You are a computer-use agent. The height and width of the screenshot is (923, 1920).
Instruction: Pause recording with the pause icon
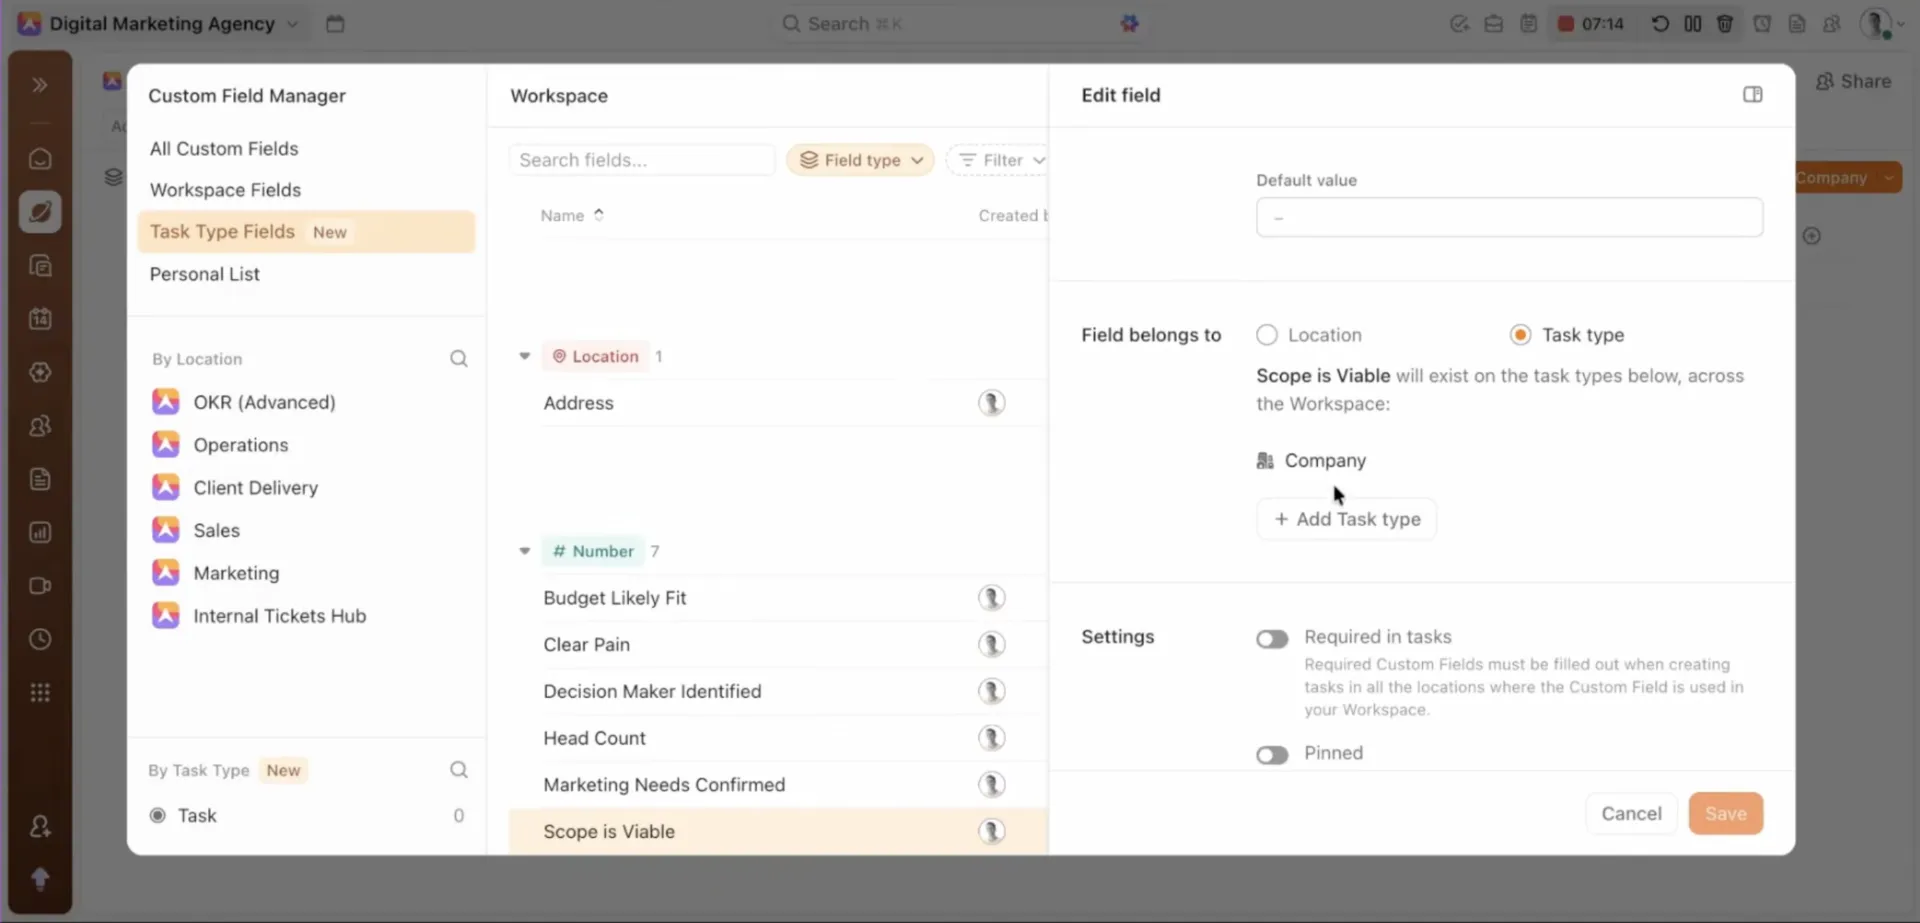[1693, 24]
